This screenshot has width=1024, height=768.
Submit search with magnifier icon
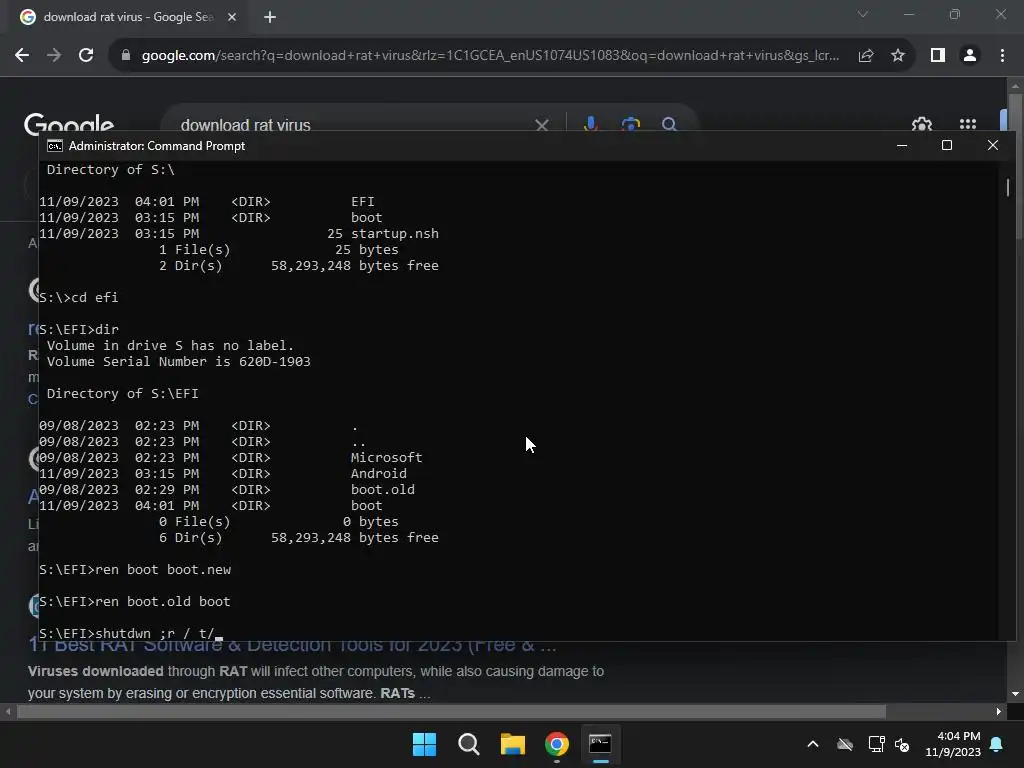click(669, 123)
